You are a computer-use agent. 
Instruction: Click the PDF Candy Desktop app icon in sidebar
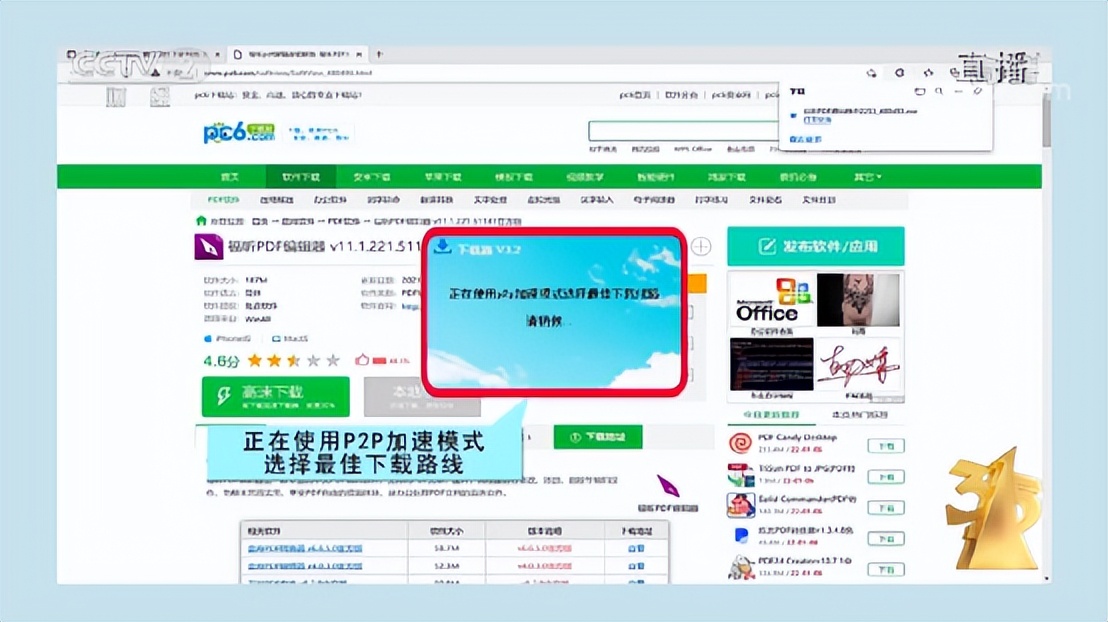tap(739, 444)
